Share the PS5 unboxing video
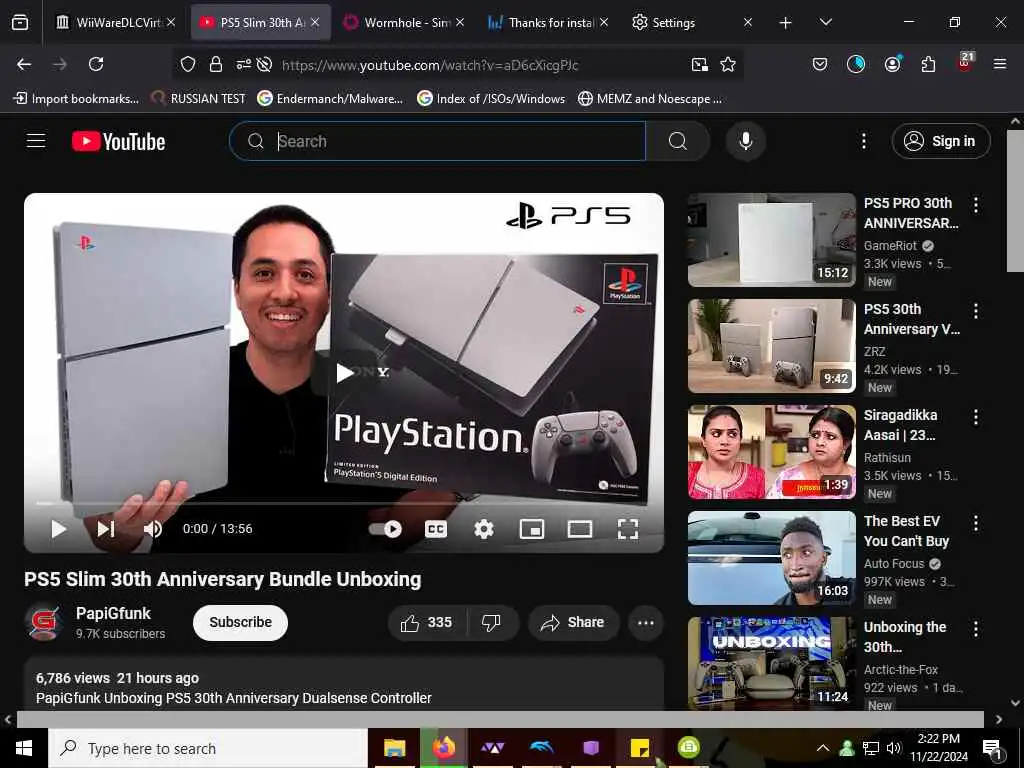 (573, 622)
